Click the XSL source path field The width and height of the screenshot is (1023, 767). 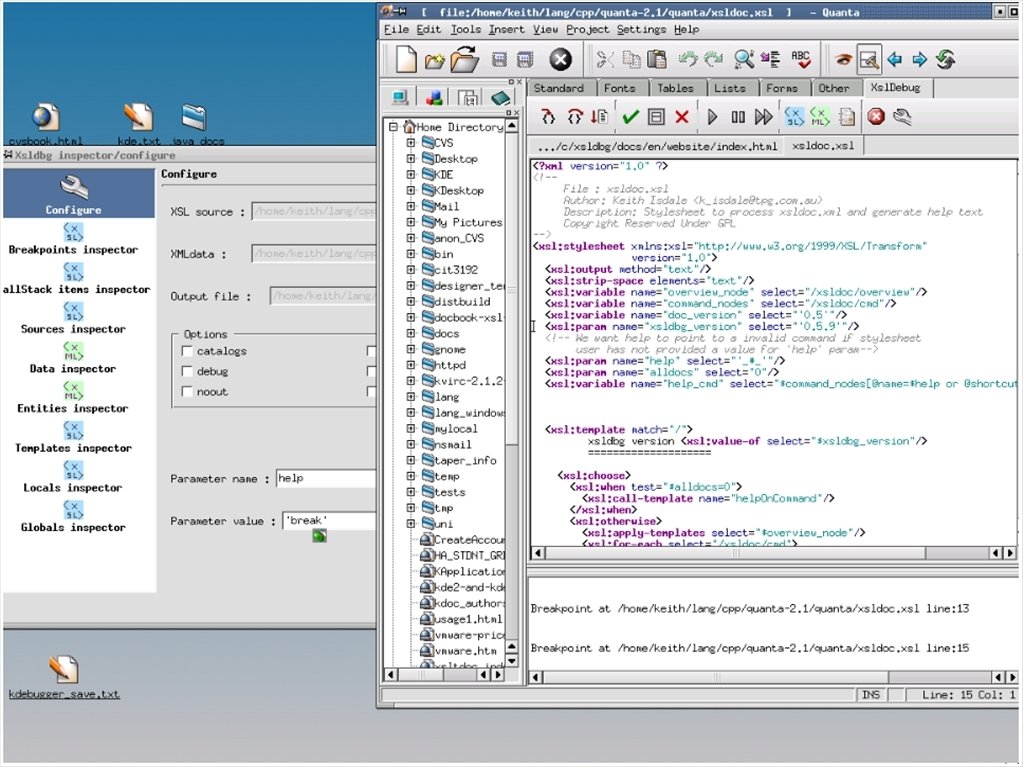314,211
